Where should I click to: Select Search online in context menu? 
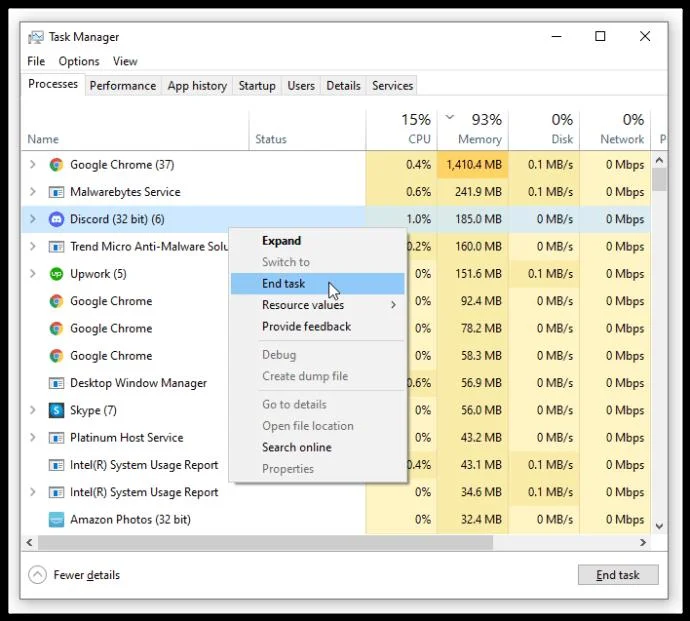317,447
